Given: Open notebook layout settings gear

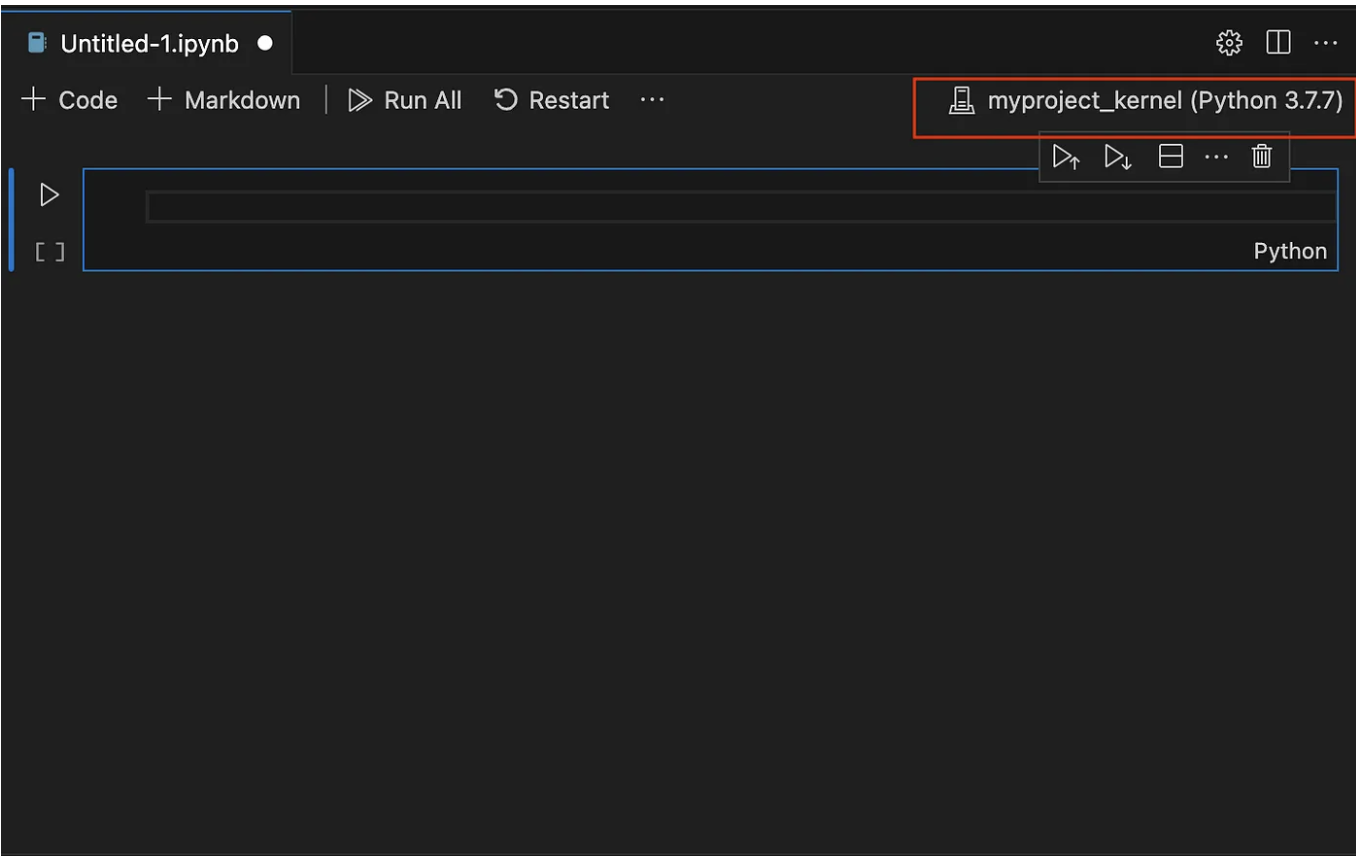Looking at the screenshot, I should [x=1228, y=42].
